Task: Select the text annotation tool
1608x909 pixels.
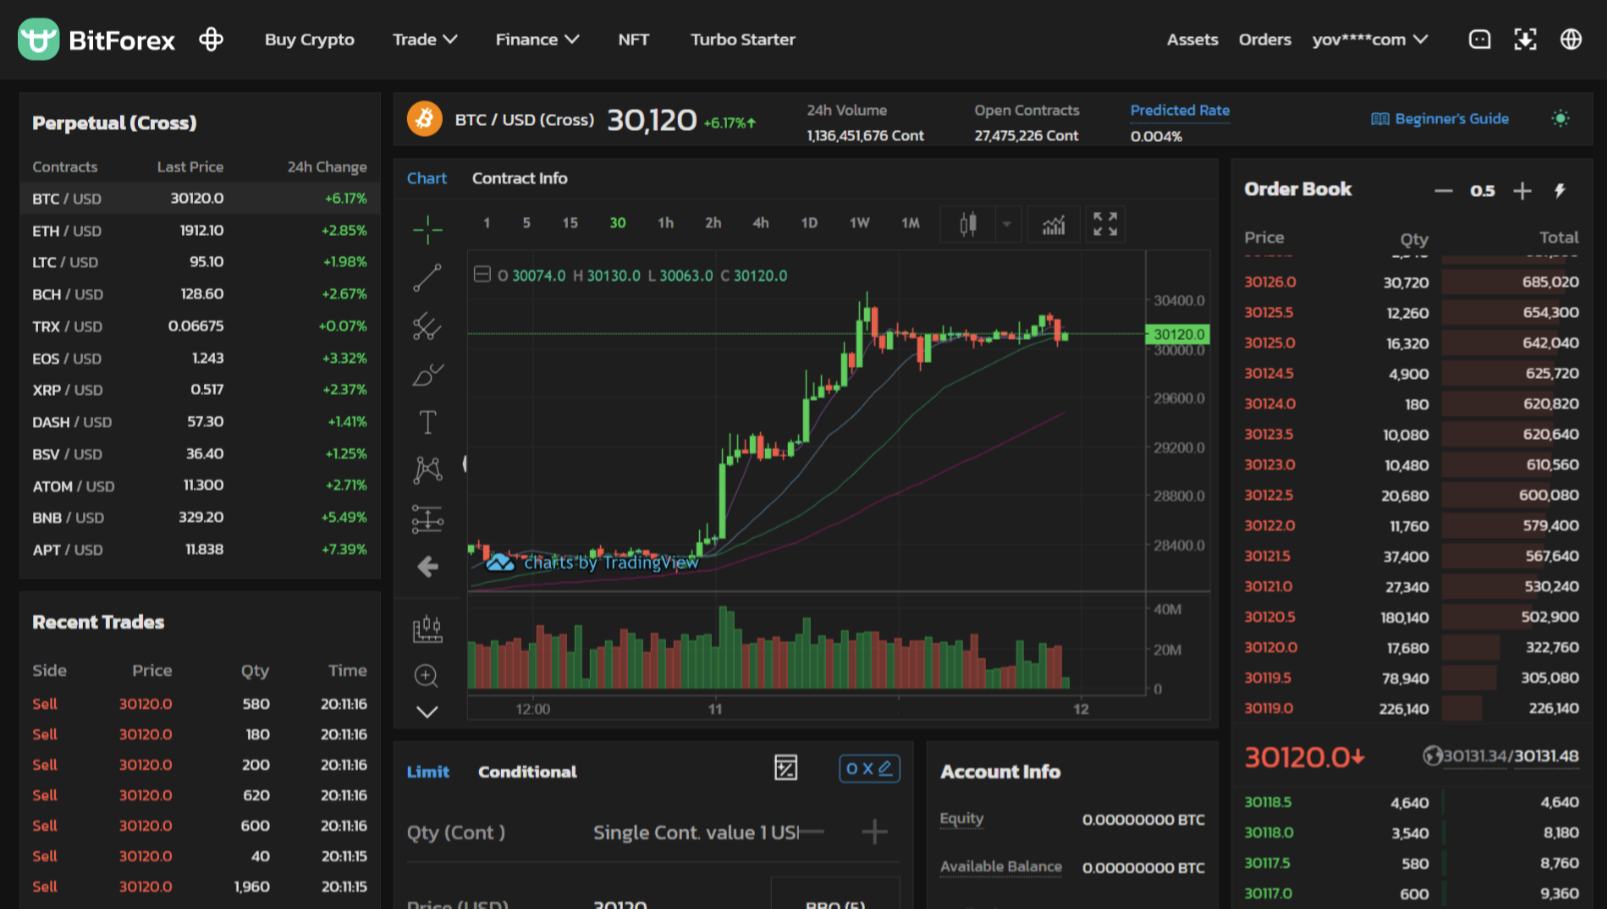Action: pyautogui.click(x=427, y=422)
